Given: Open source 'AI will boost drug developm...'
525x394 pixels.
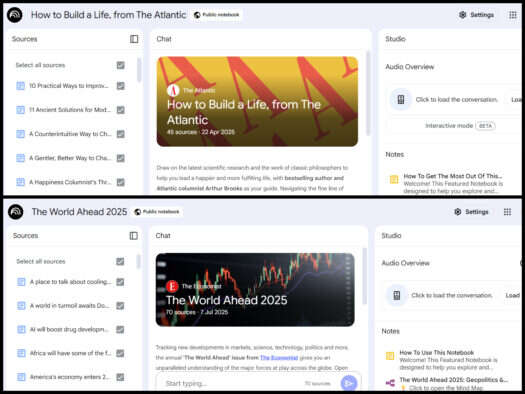Looking at the screenshot, I should coord(69,329).
